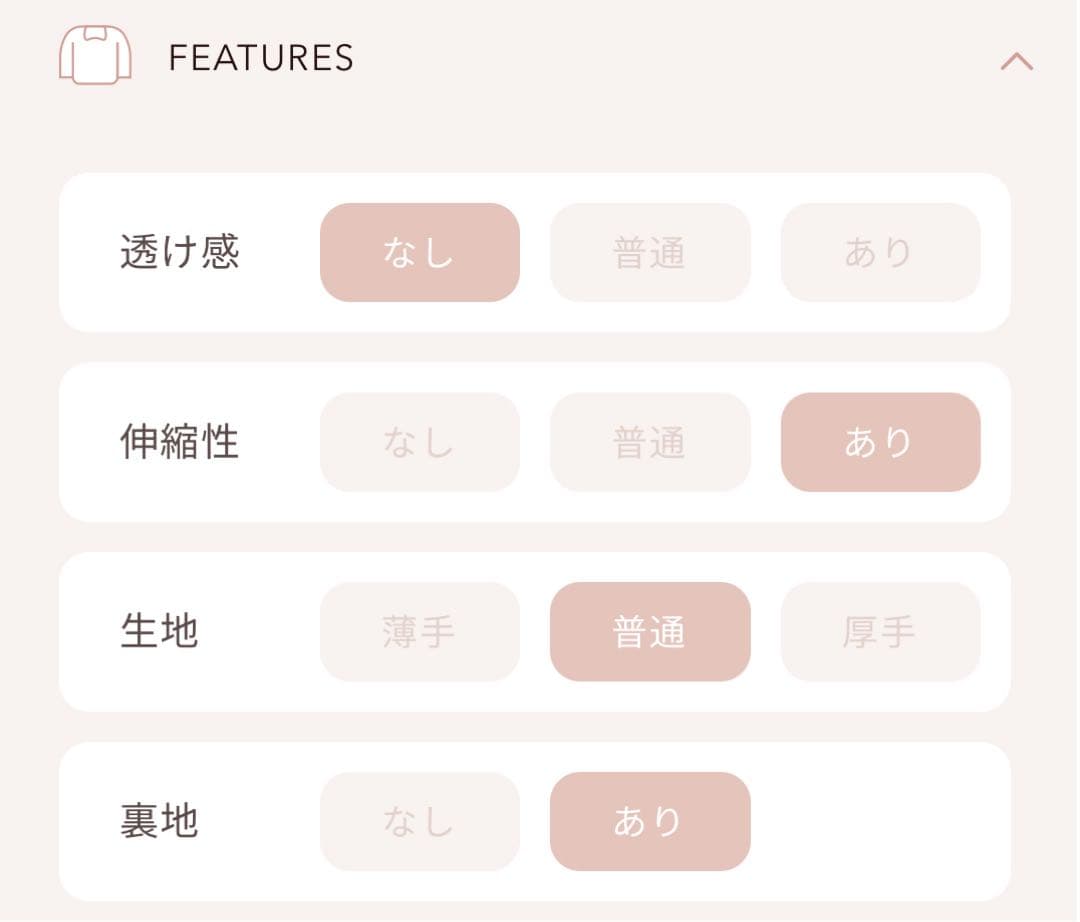
Task: Set 伸縮性 to 普通
Action: tap(650, 442)
